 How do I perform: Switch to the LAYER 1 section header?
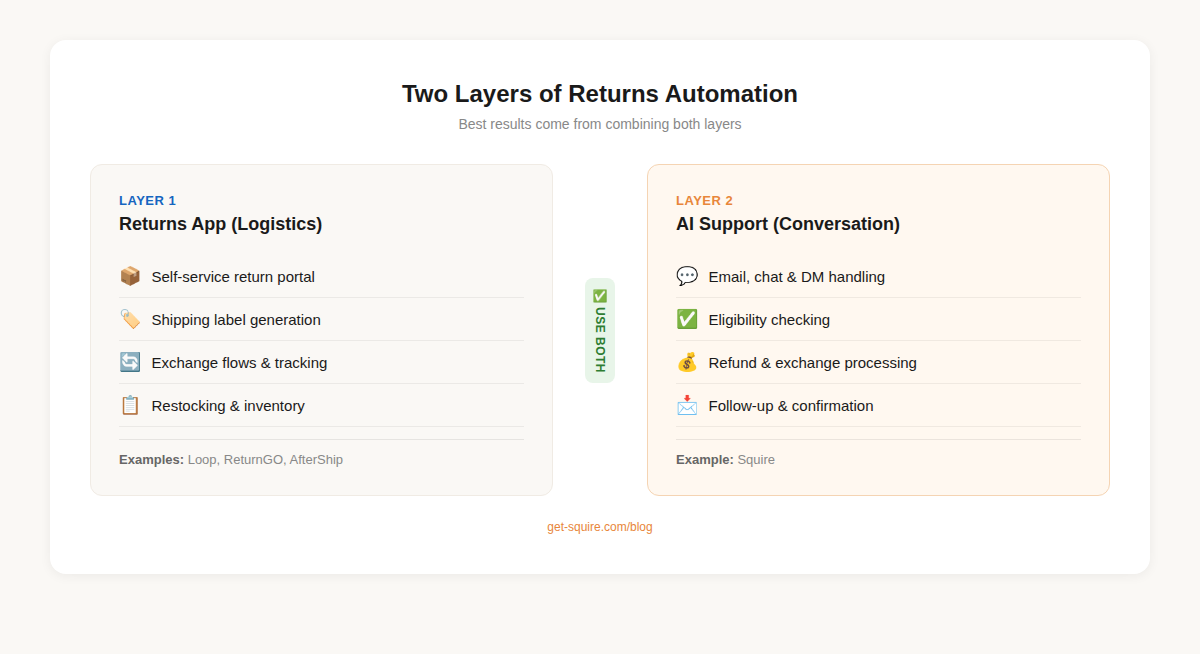pos(147,200)
